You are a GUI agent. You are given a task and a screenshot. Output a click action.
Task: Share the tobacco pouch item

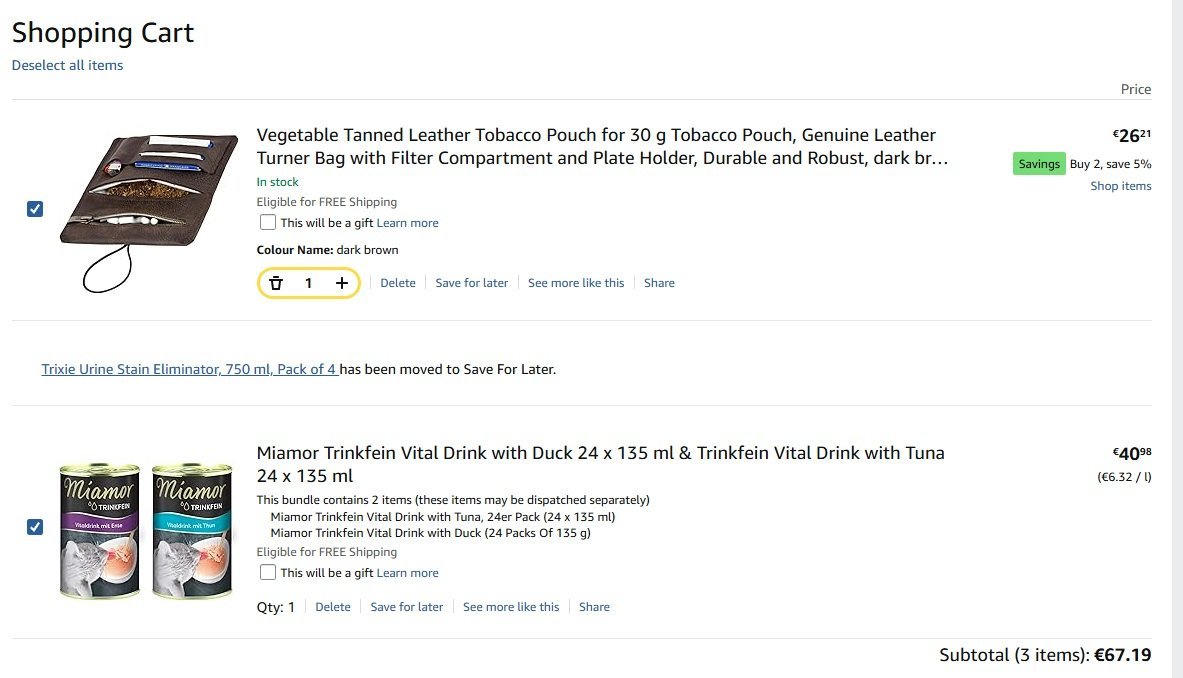click(659, 284)
